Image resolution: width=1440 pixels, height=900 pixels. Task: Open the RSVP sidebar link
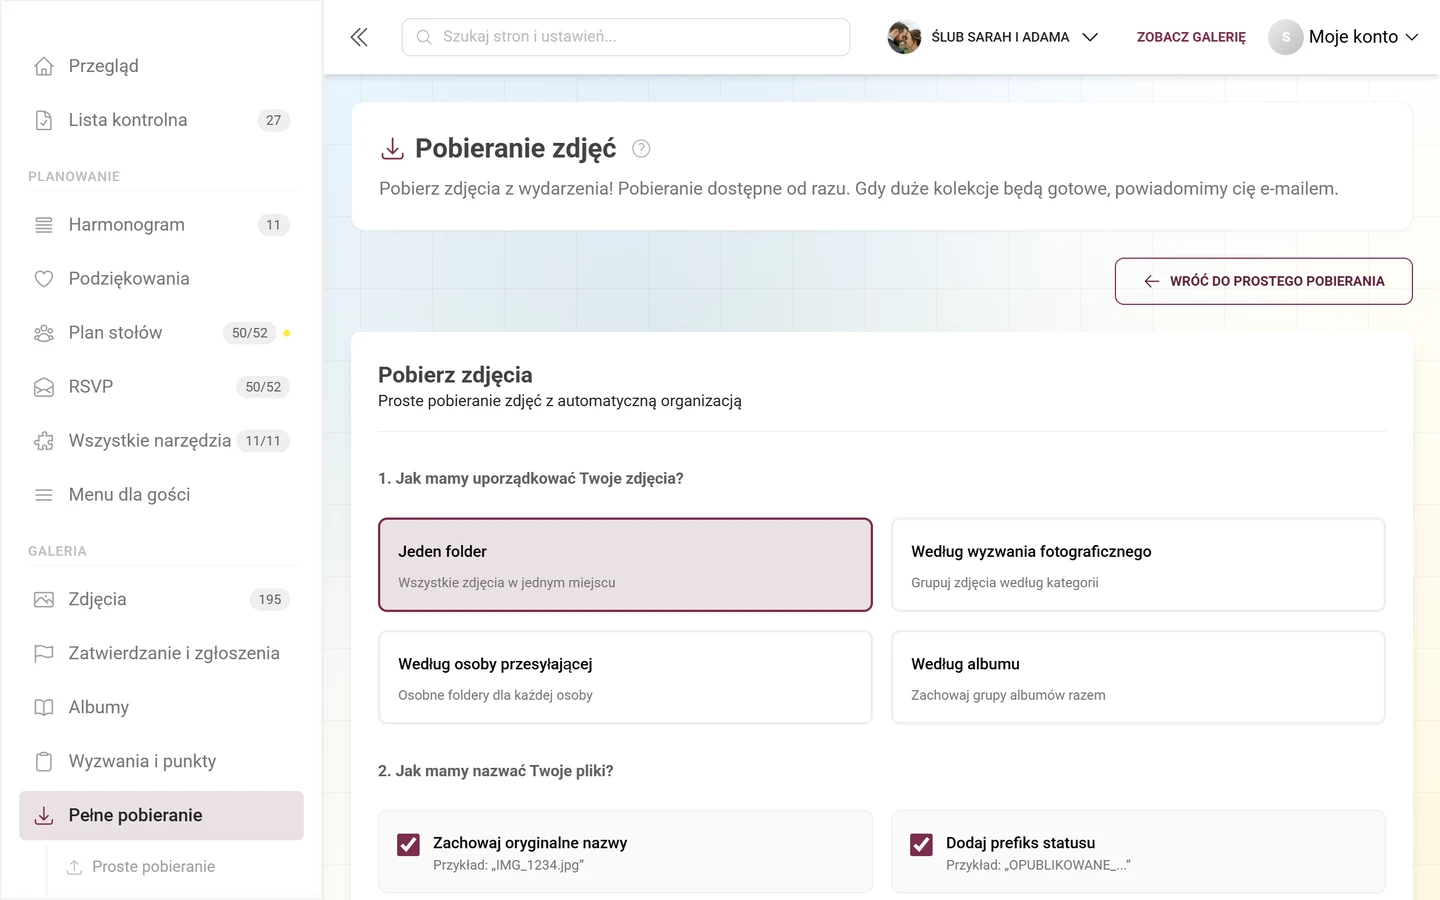click(x=161, y=387)
